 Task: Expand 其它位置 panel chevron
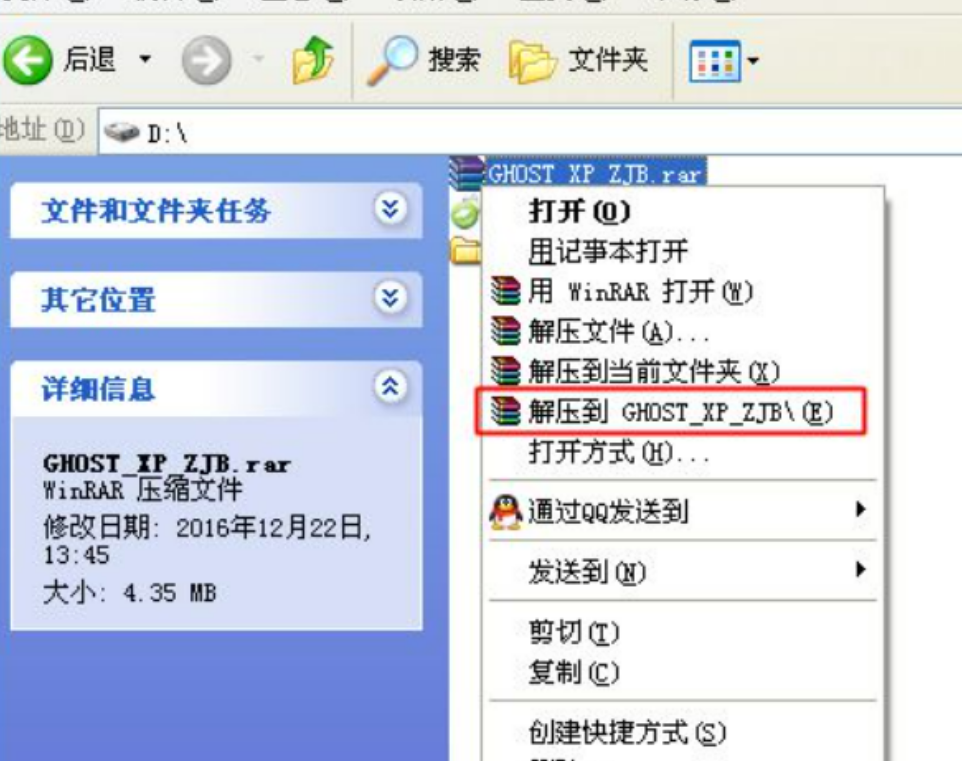coord(391,299)
